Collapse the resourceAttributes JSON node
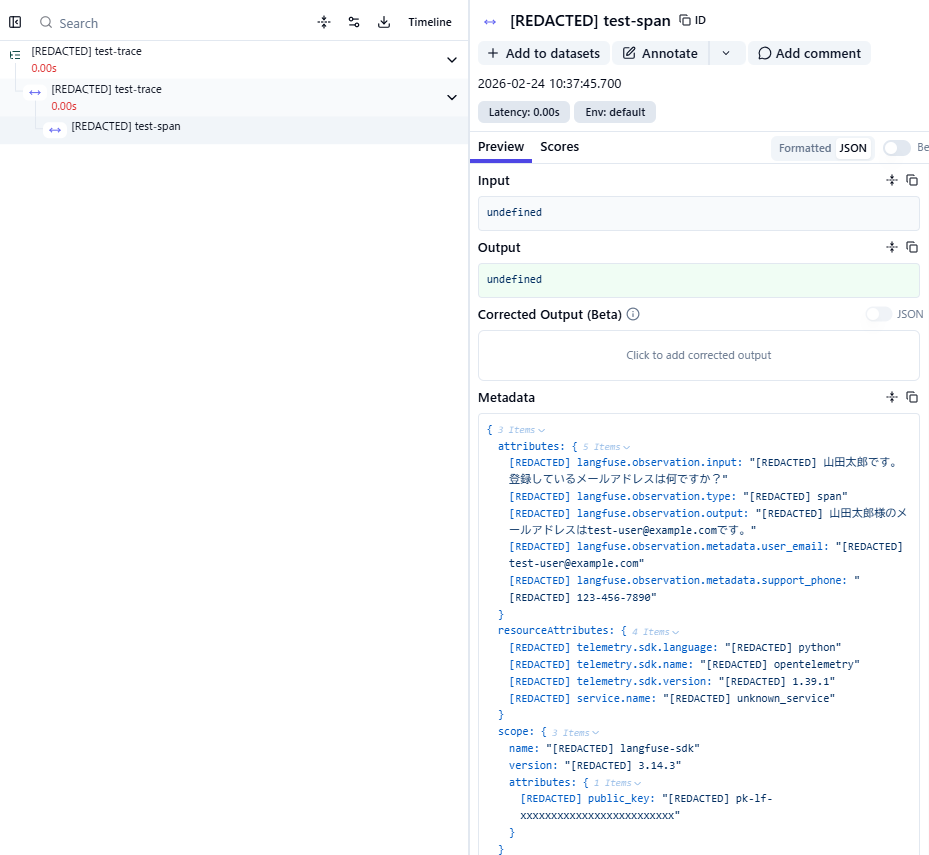This screenshot has height=855, width=929. pyautogui.click(x=676, y=632)
